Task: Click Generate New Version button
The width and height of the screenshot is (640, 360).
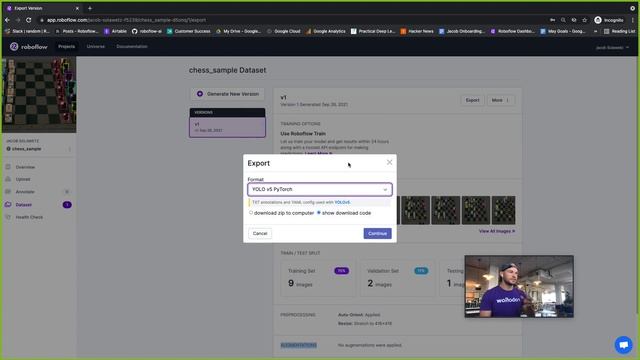Action: point(227,94)
